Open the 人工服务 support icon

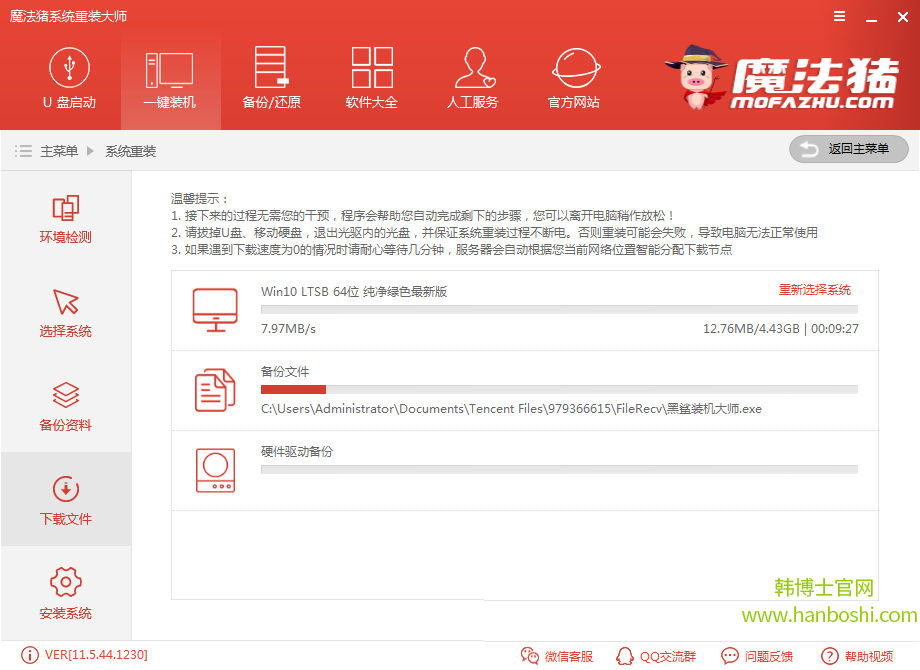472,70
